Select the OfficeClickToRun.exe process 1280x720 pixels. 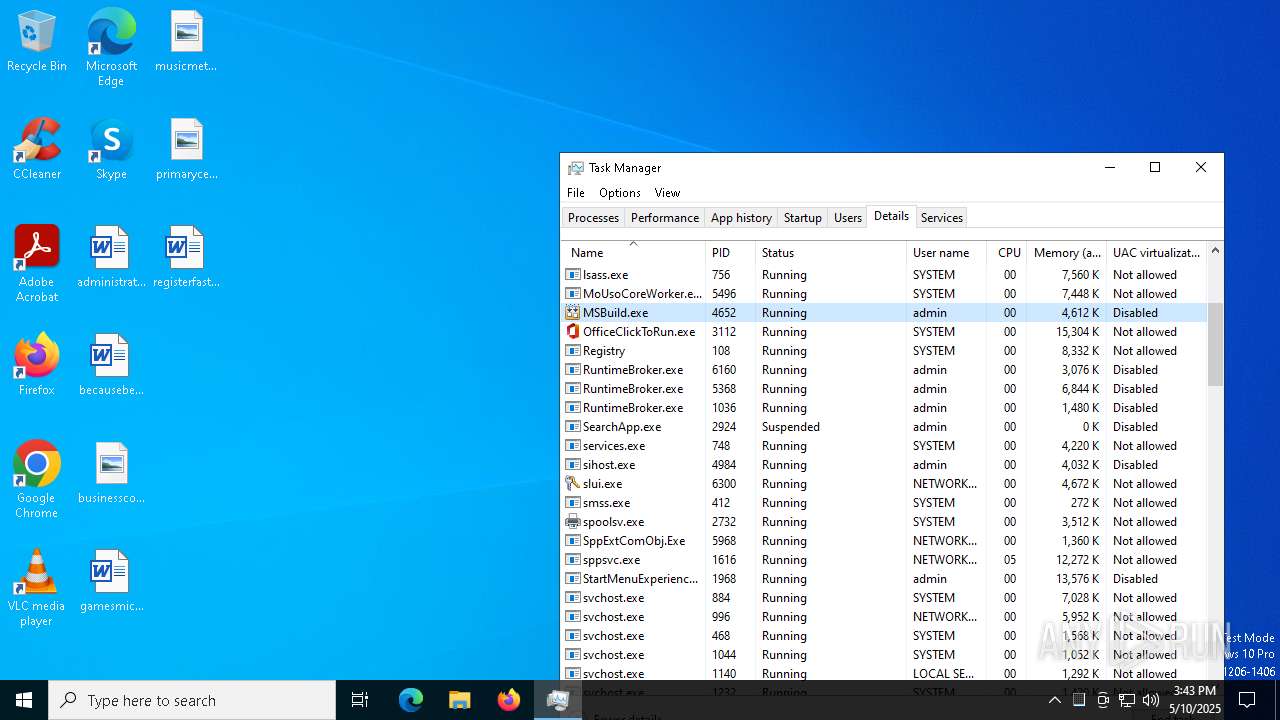pyautogui.click(x=884, y=332)
